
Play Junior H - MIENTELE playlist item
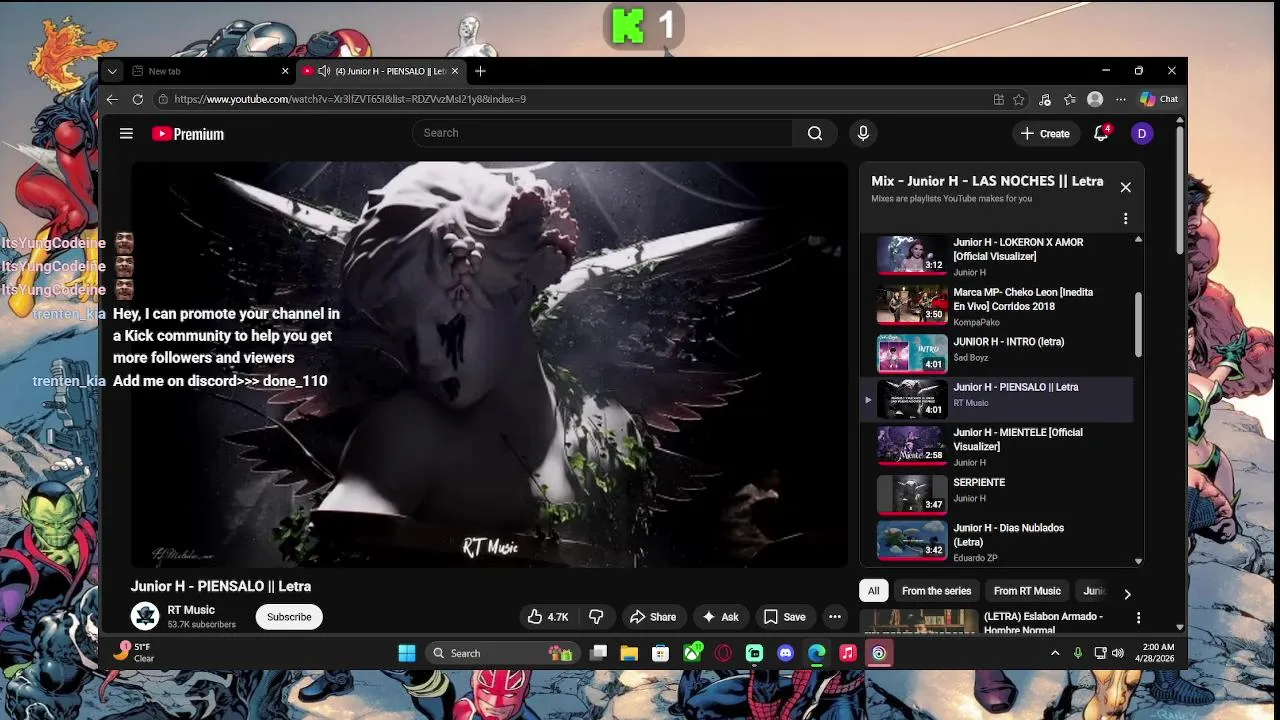[1000, 446]
